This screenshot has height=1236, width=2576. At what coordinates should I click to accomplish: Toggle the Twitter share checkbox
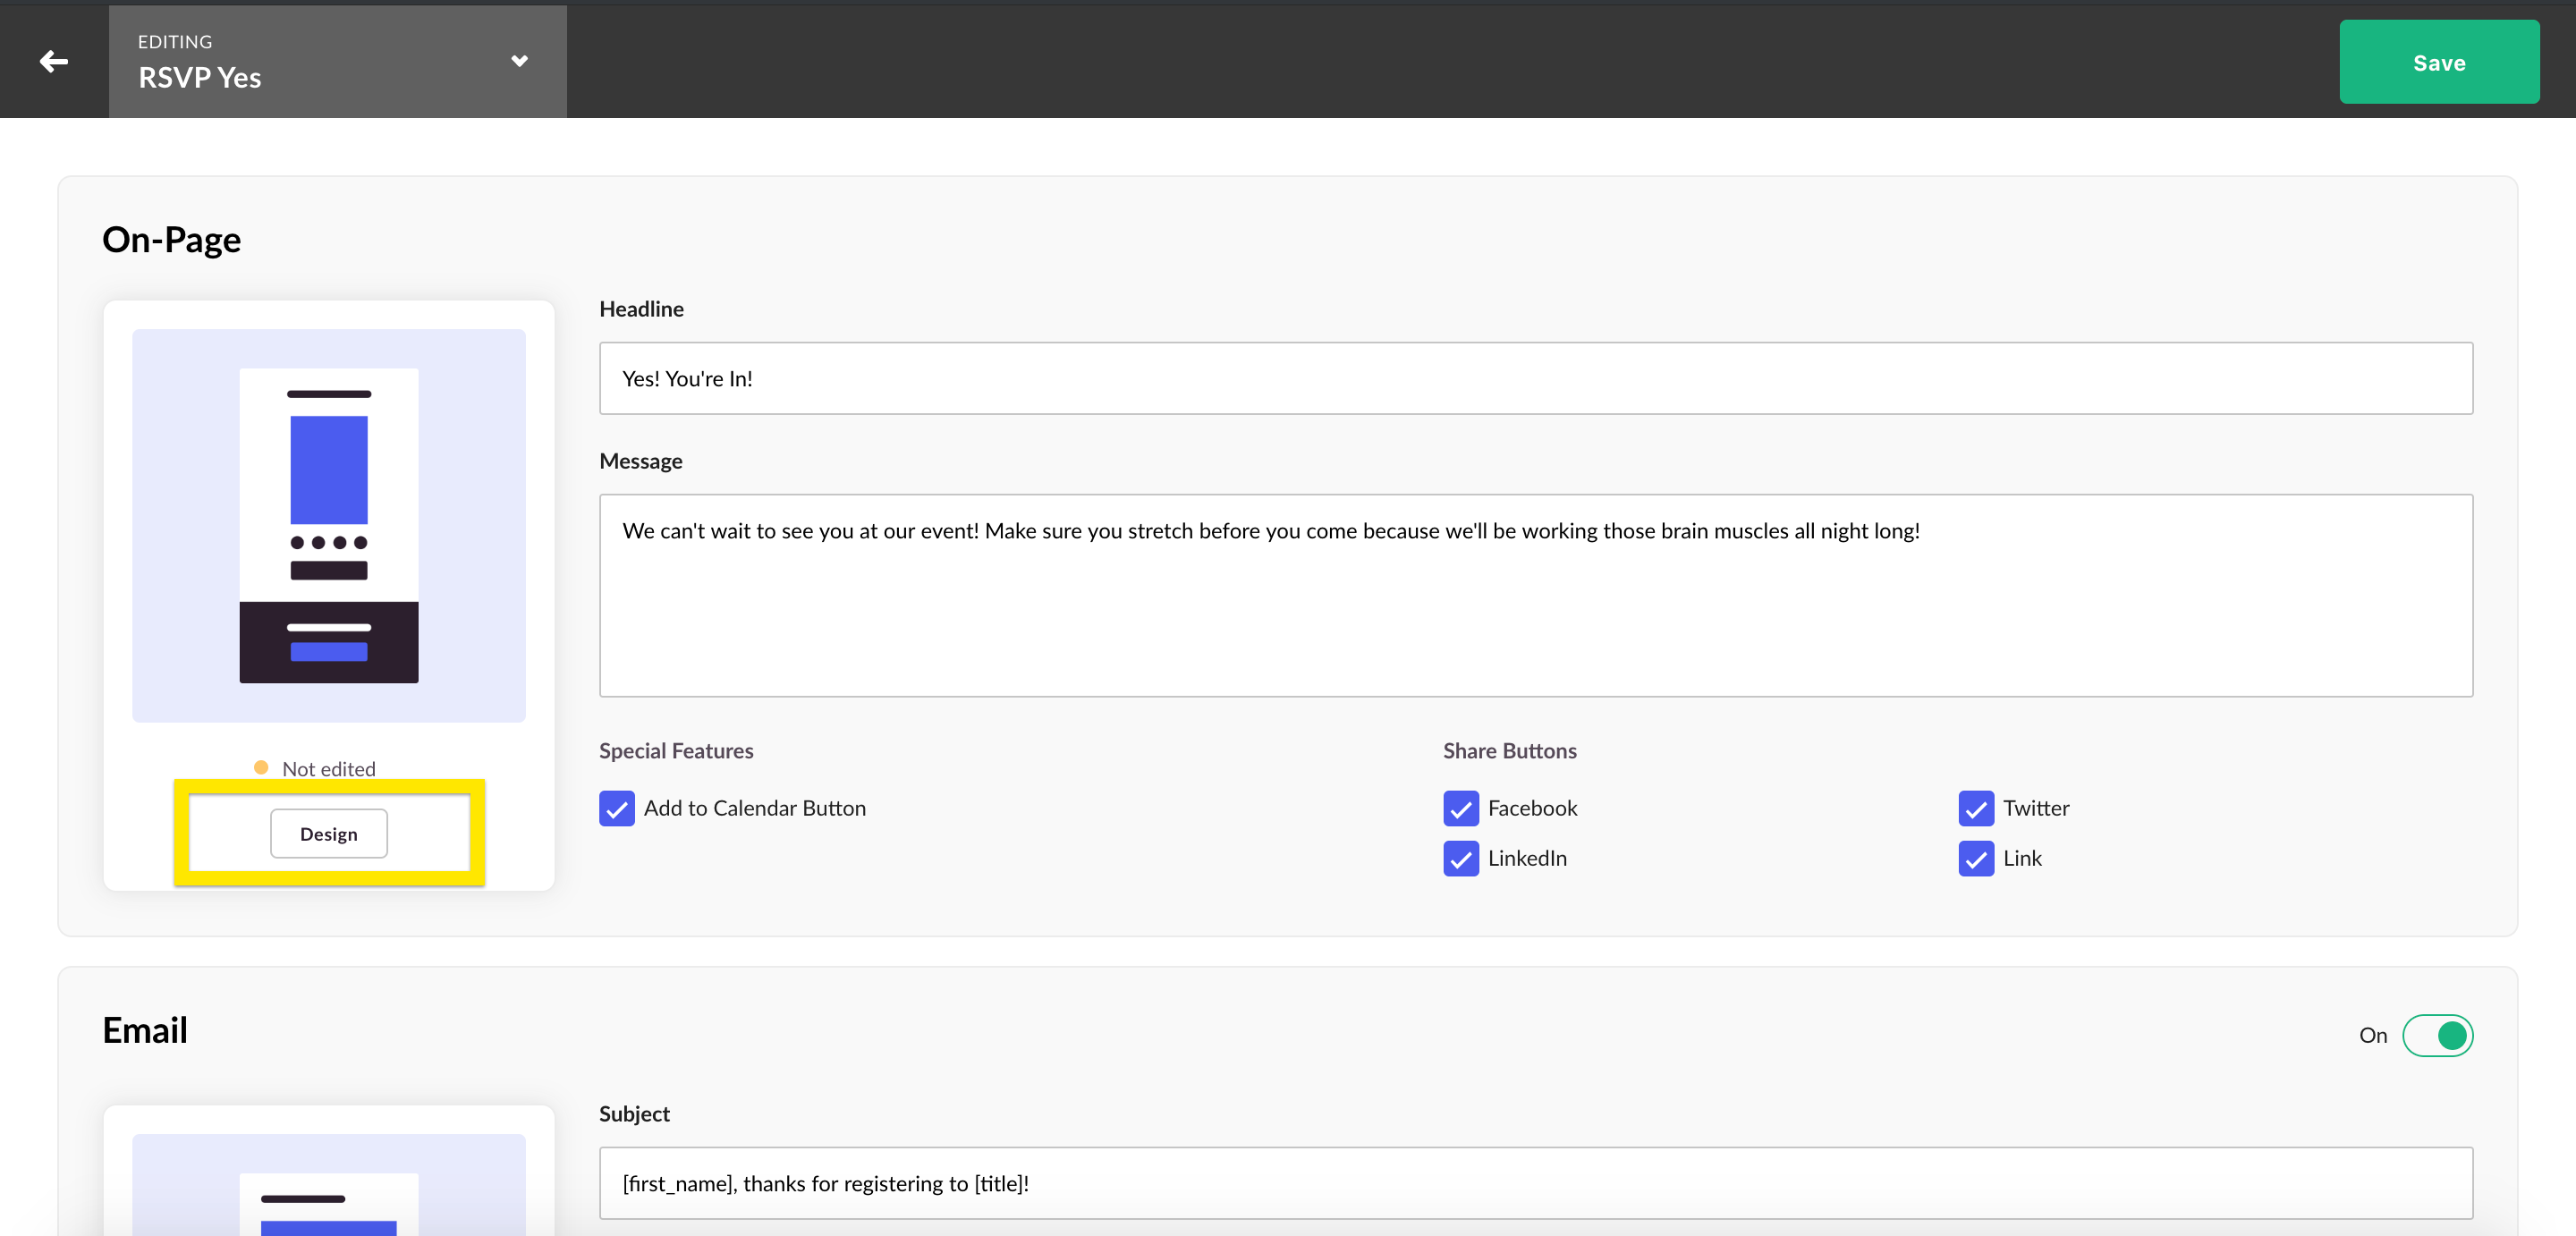[1975, 808]
